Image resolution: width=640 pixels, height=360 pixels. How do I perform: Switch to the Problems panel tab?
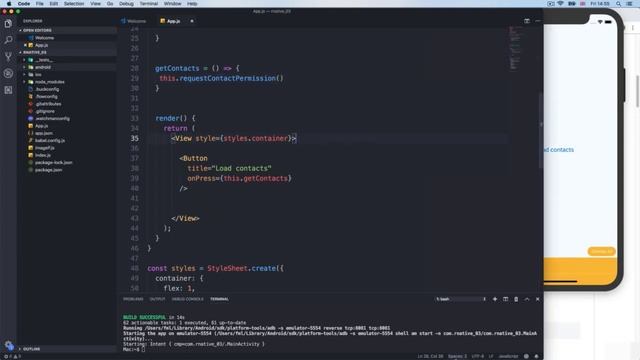pyautogui.click(x=133, y=299)
